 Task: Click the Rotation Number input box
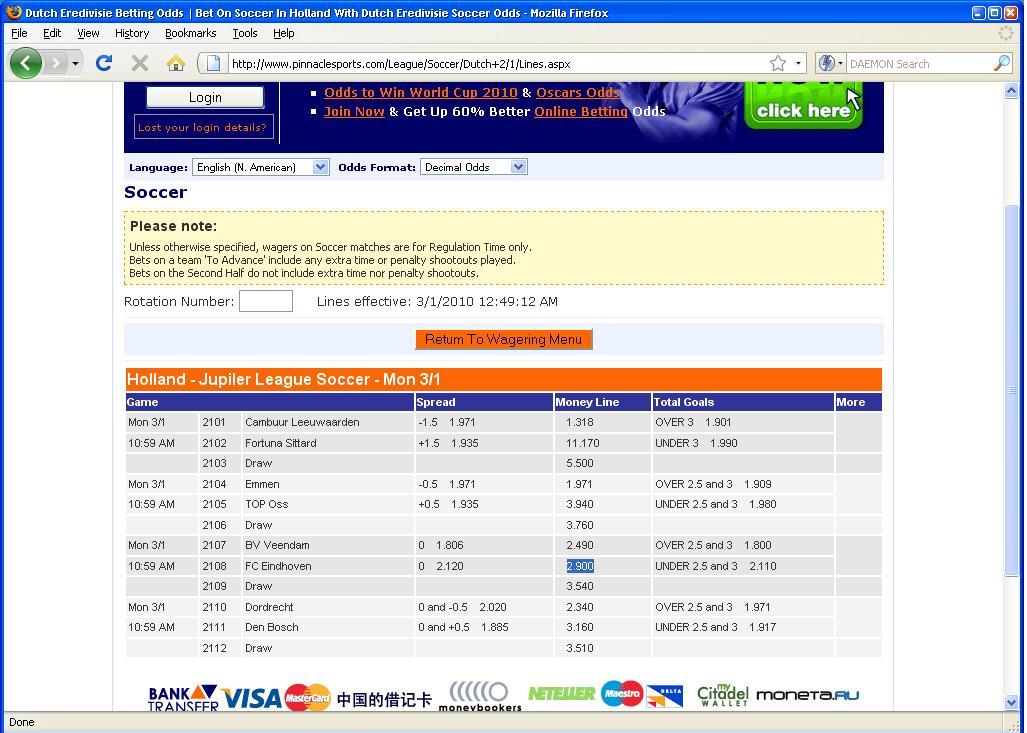265,301
